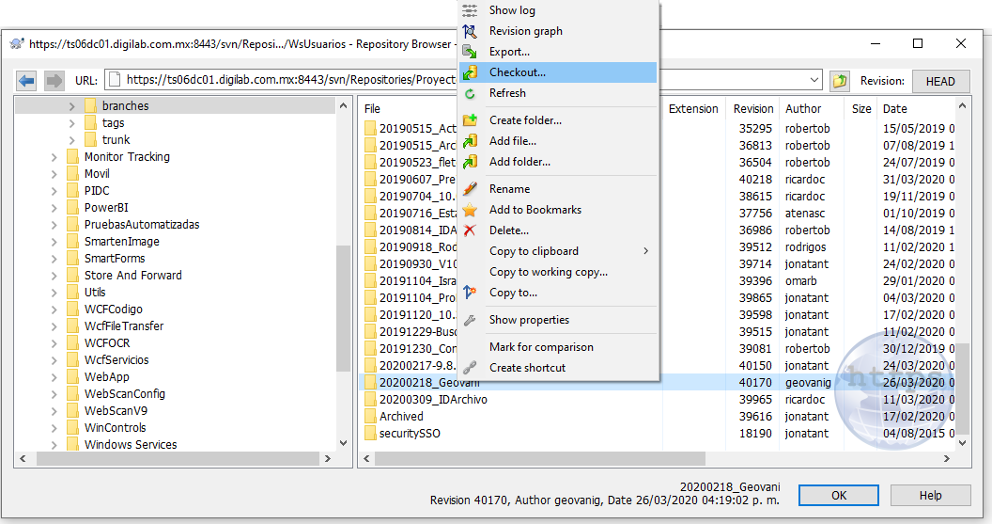
Task: Click the Add to Bookmarks star icon
Action: tap(470, 210)
